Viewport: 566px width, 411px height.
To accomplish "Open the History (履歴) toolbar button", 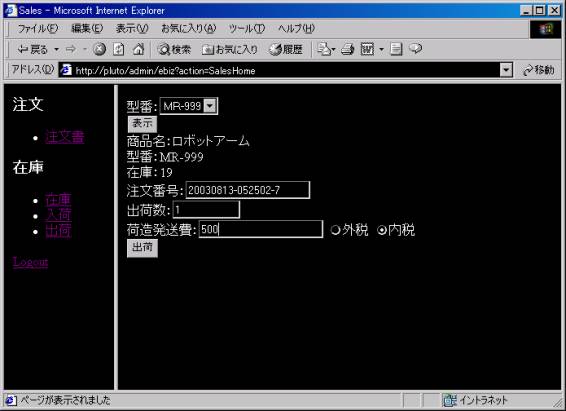I will [286, 49].
